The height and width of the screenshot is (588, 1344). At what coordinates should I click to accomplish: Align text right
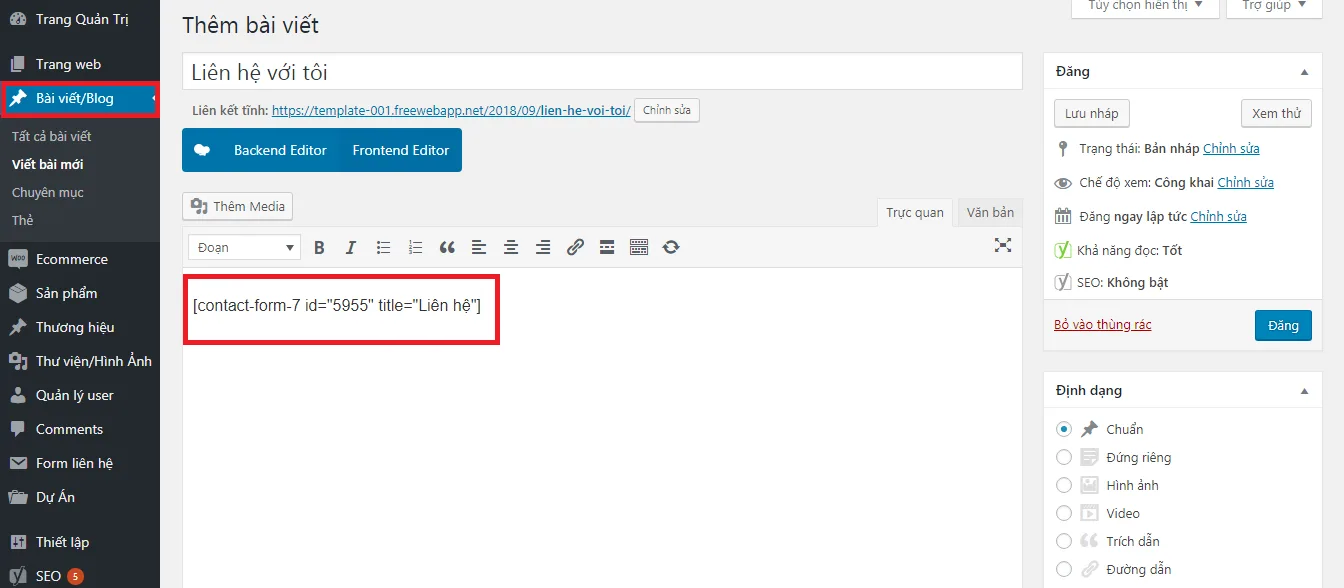pos(543,247)
